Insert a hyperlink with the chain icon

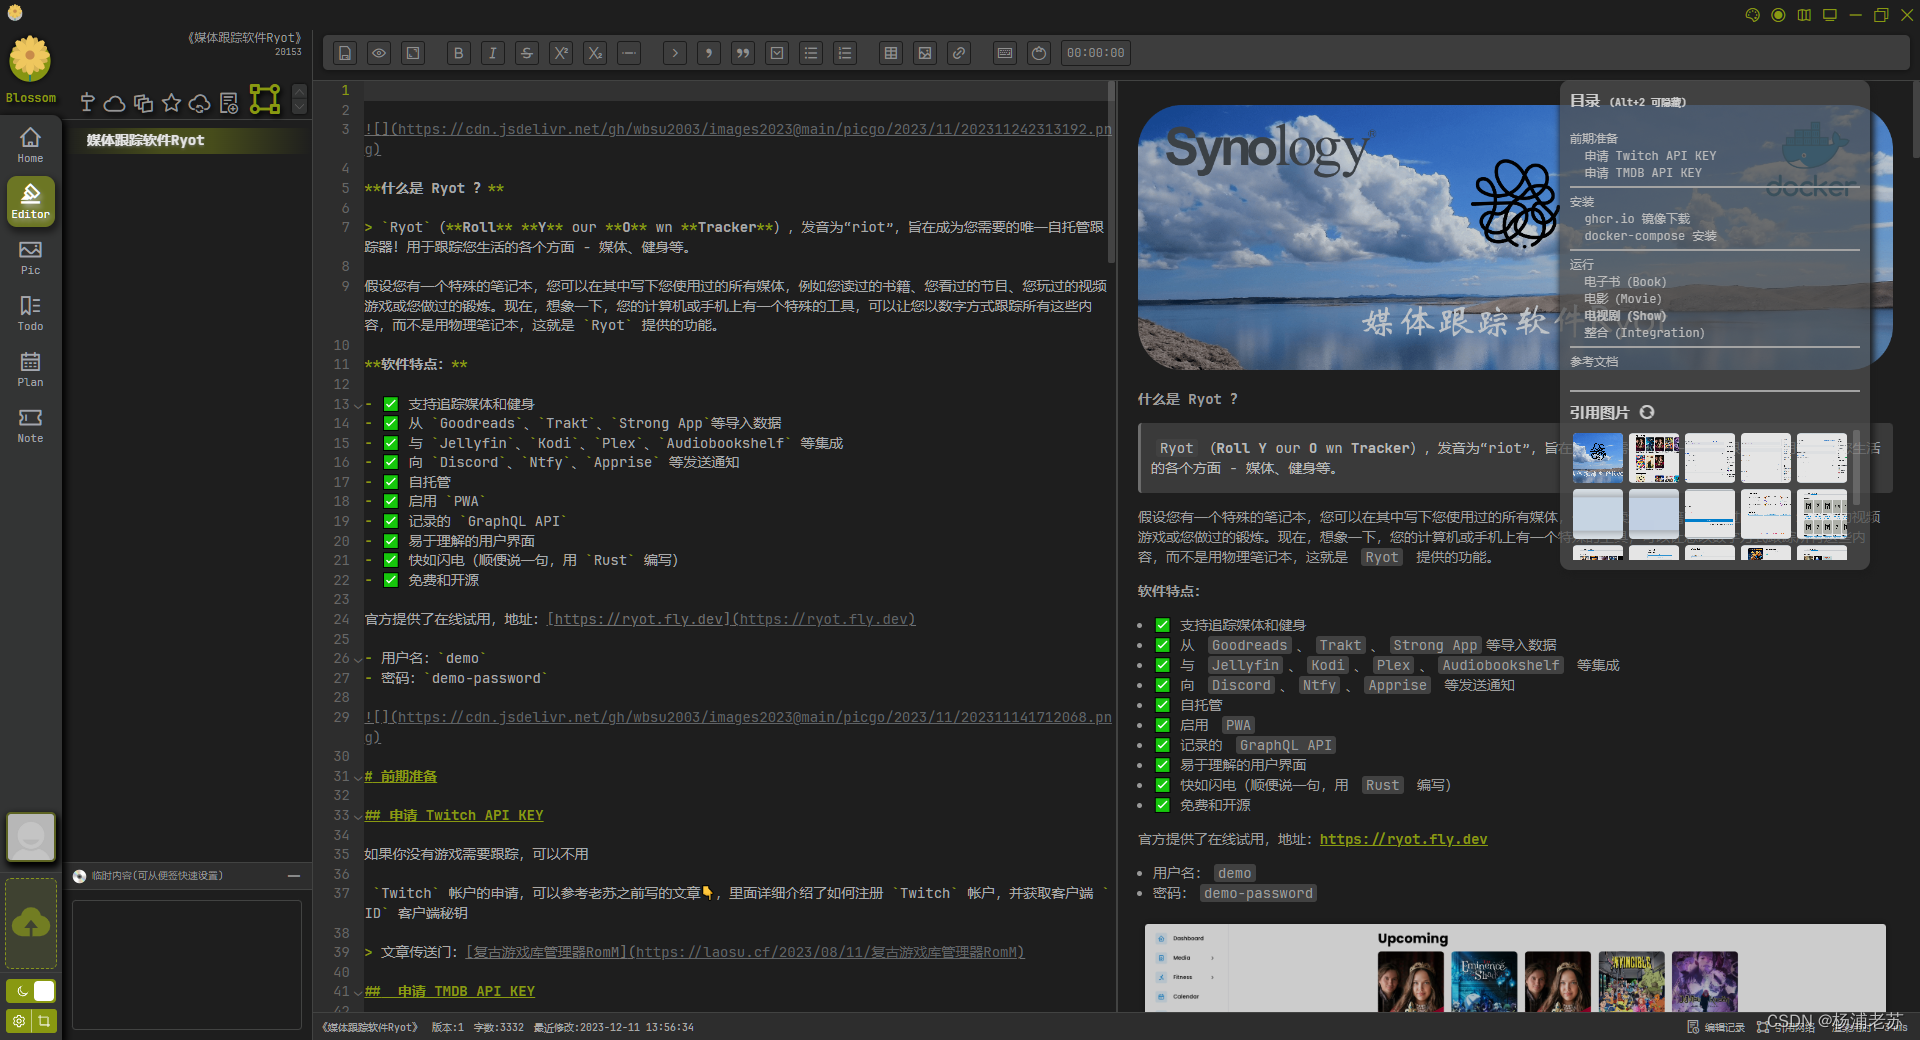pos(959,53)
